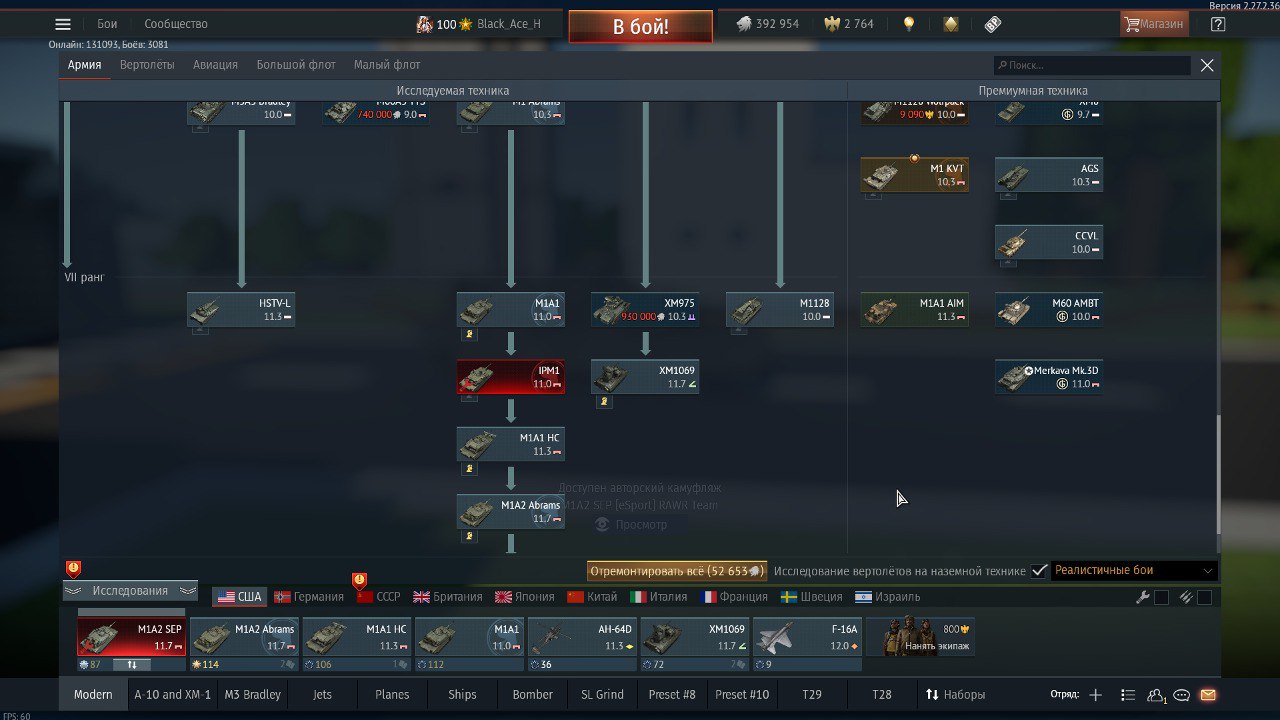This screenshot has width=1280, height=720.
Task: Select the Германия nation tab
Action: pyautogui.click(x=309, y=597)
